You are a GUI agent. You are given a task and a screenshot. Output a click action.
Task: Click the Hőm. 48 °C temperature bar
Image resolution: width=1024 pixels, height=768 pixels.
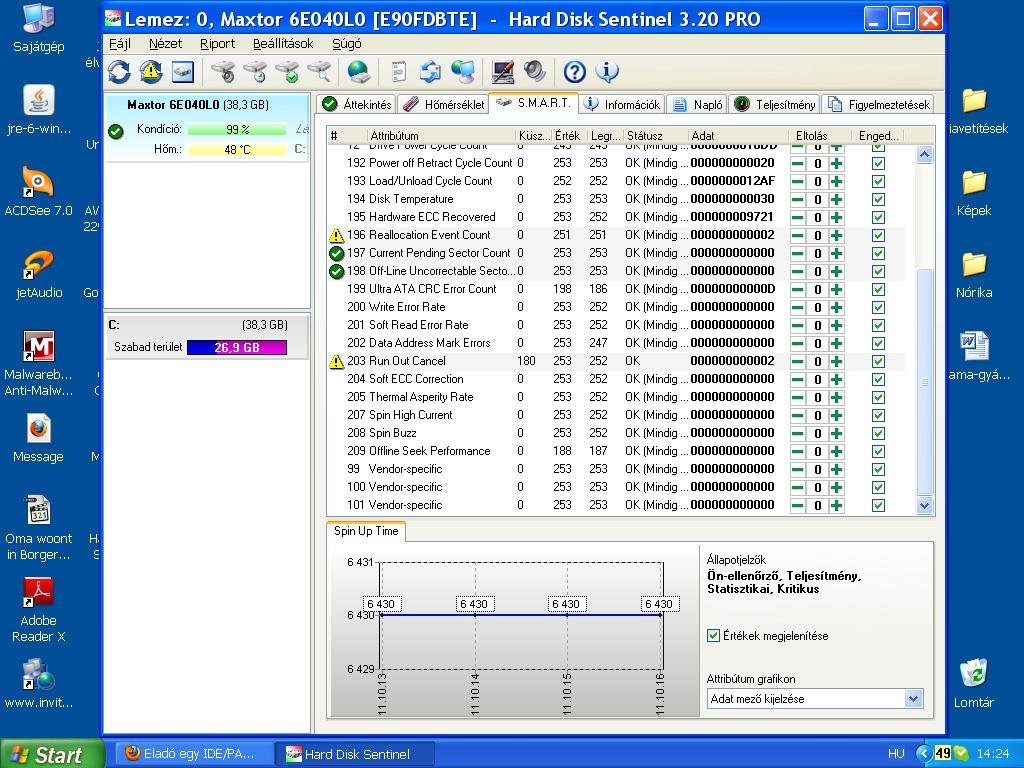(x=236, y=150)
